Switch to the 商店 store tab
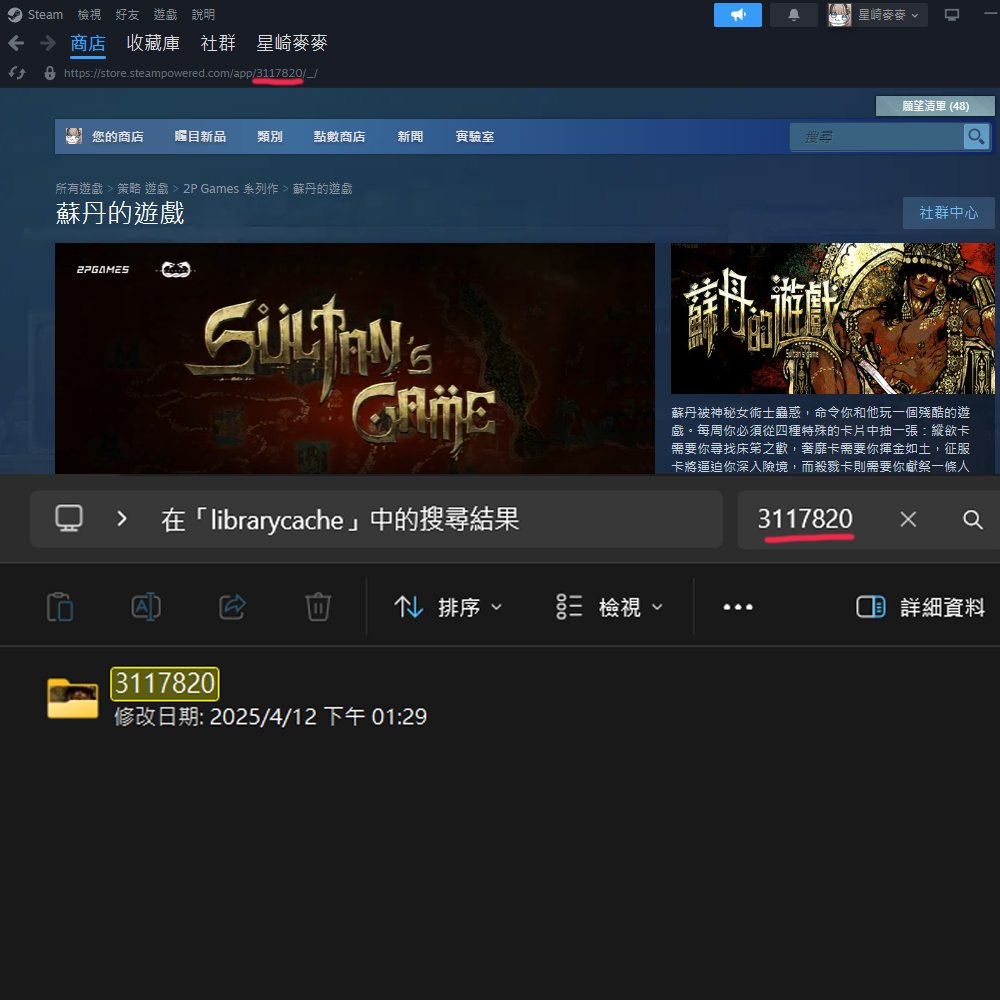This screenshot has width=1000, height=1000. click(88, 43)
